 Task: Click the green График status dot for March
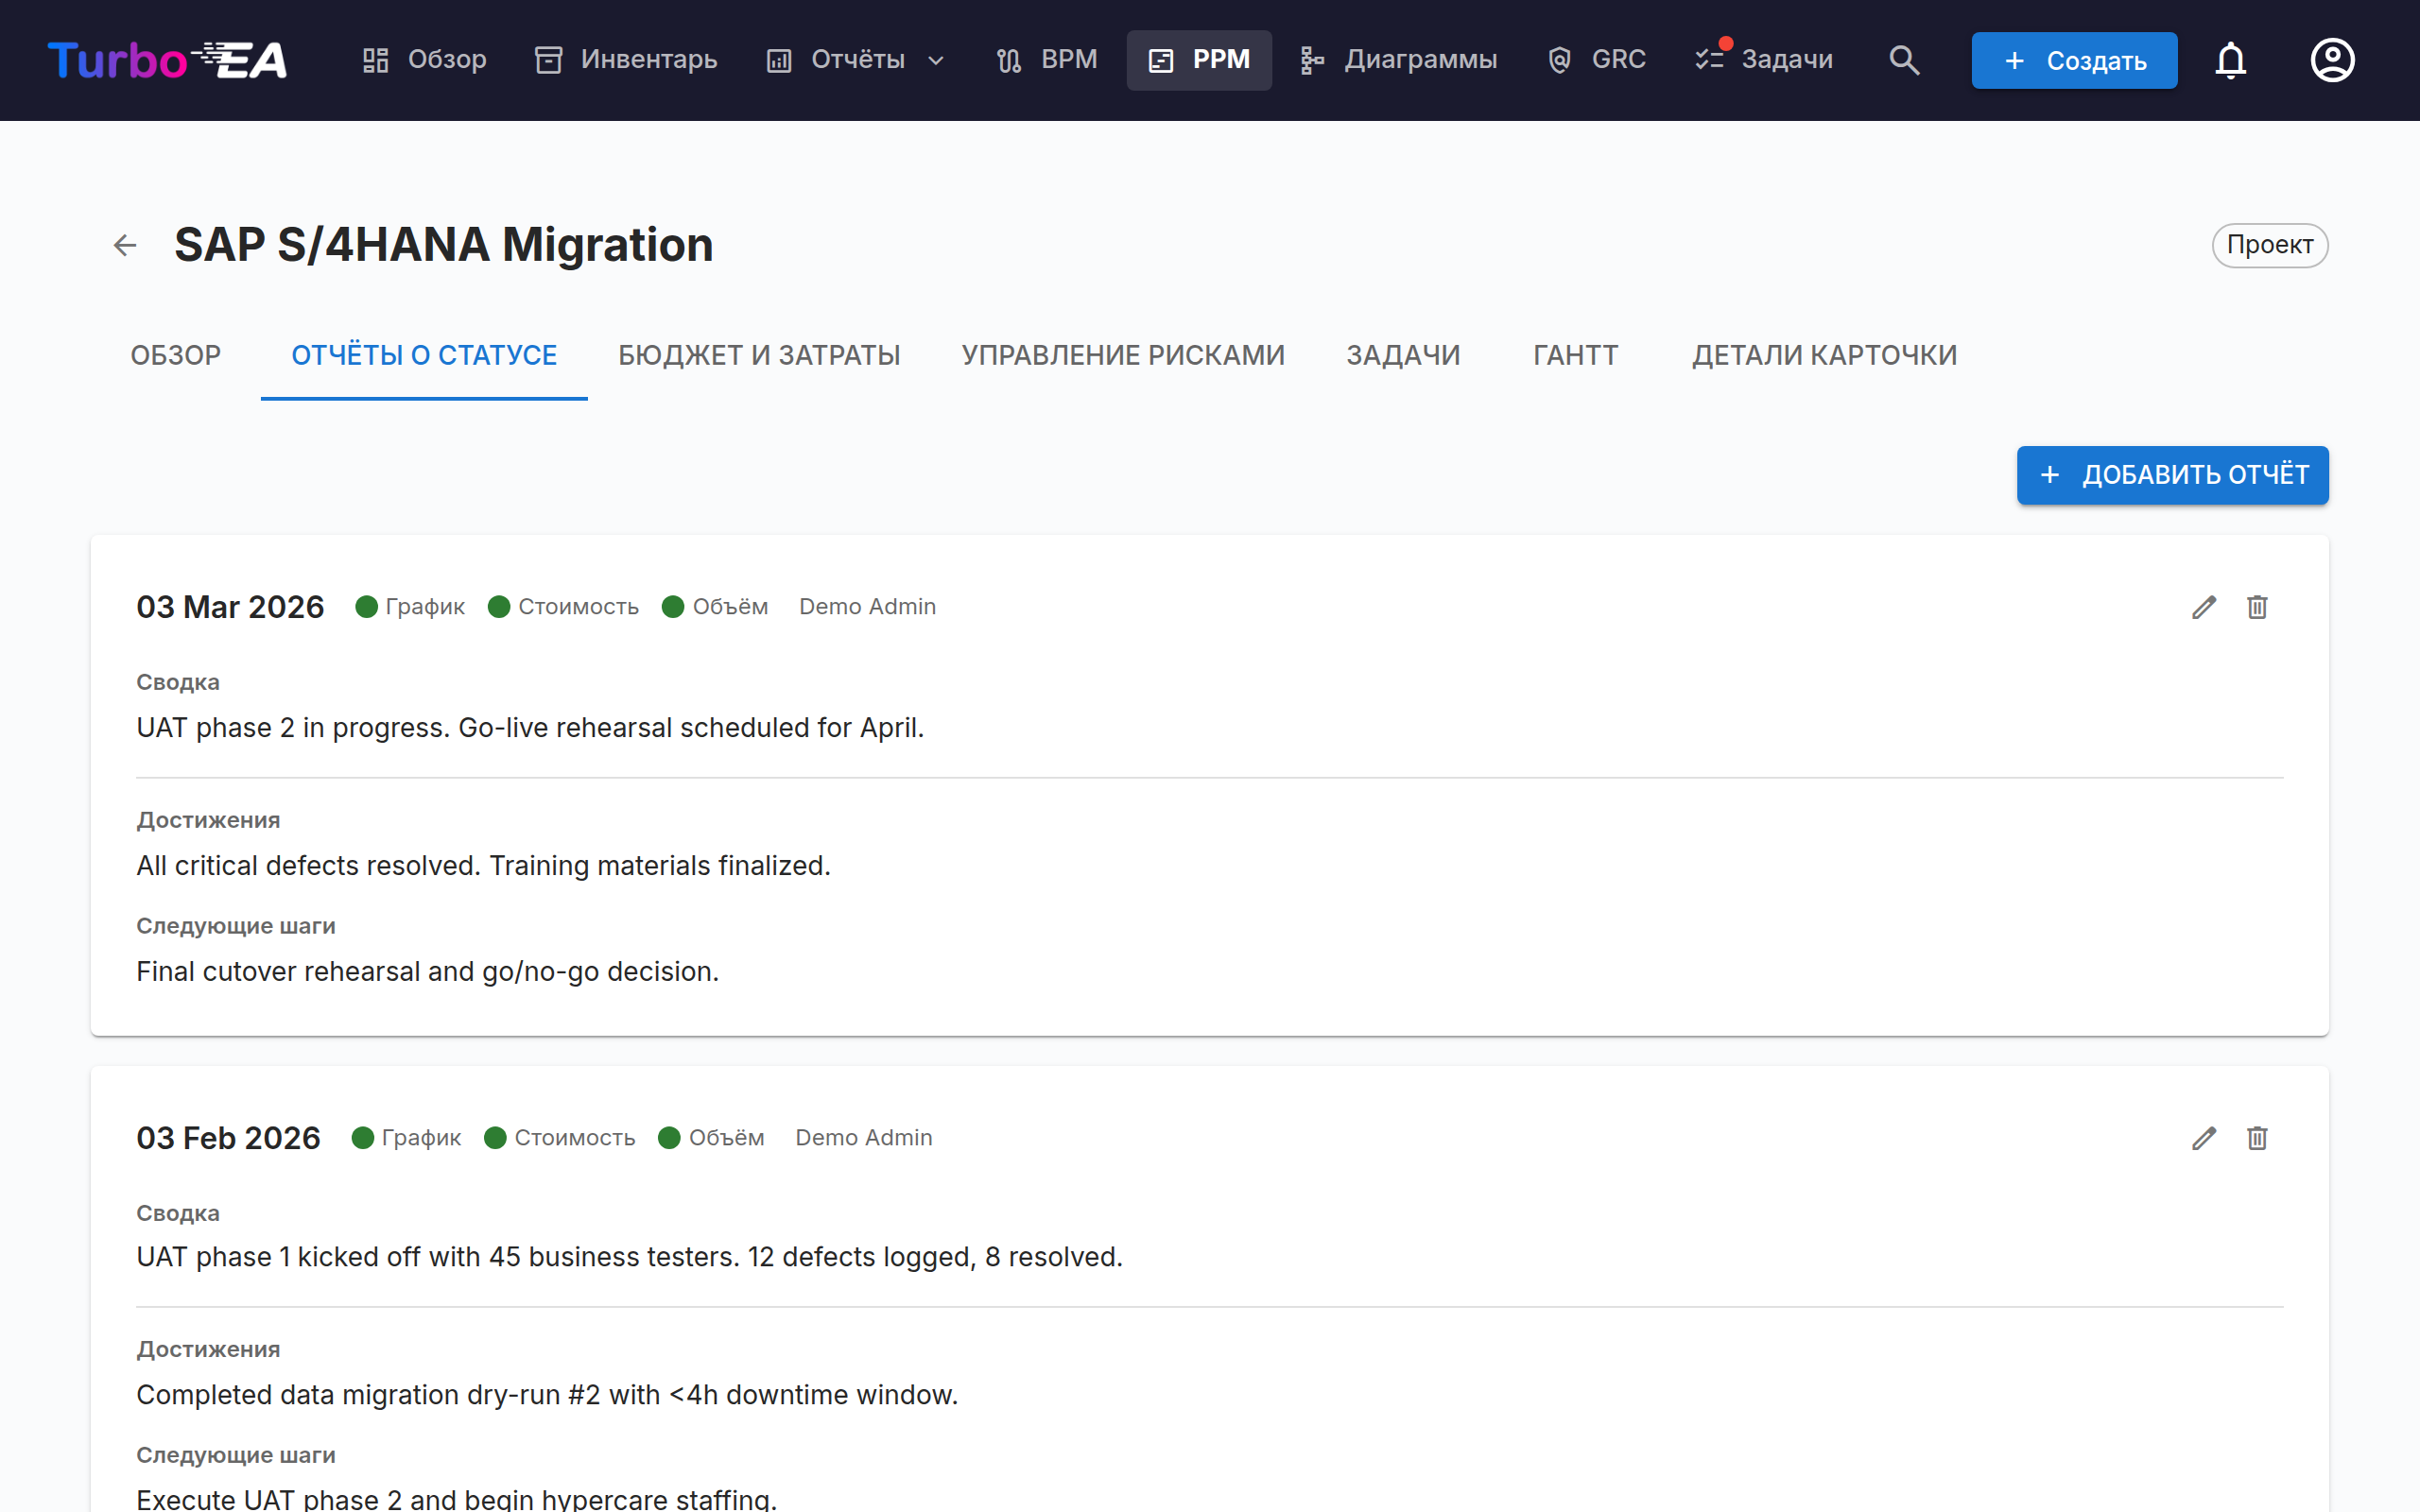(x=366, y=607)
